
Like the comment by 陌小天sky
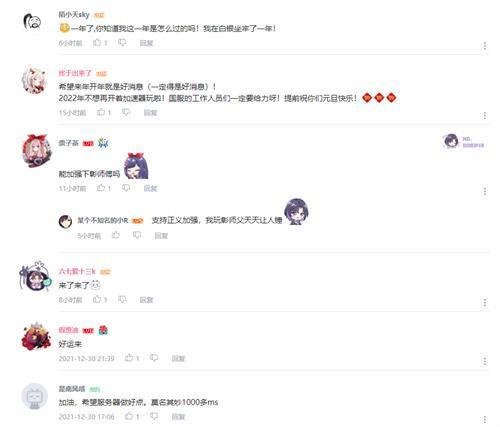[97, 43]
